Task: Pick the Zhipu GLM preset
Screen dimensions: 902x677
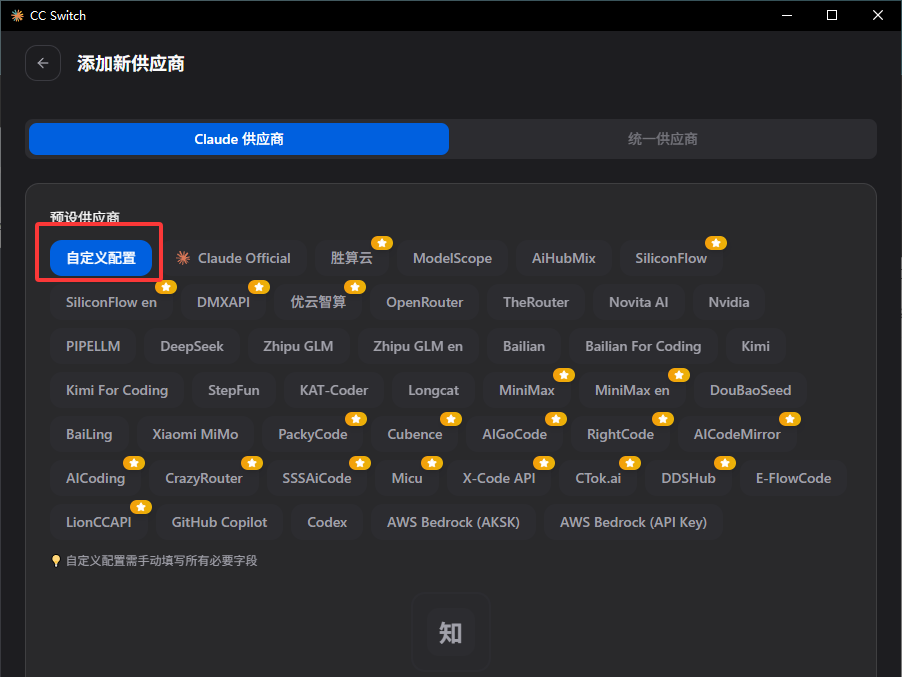Action: (x=298, y=346)
